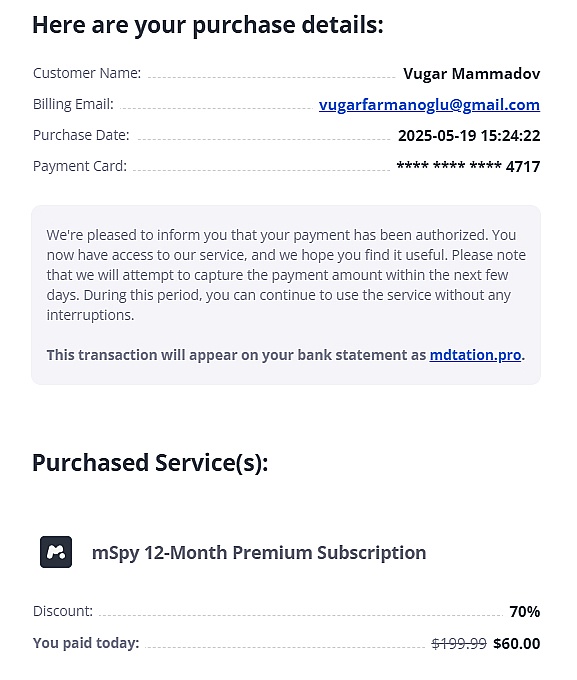Click the mSpy logo icon
The image size is (577, 680).
[56, 552]
